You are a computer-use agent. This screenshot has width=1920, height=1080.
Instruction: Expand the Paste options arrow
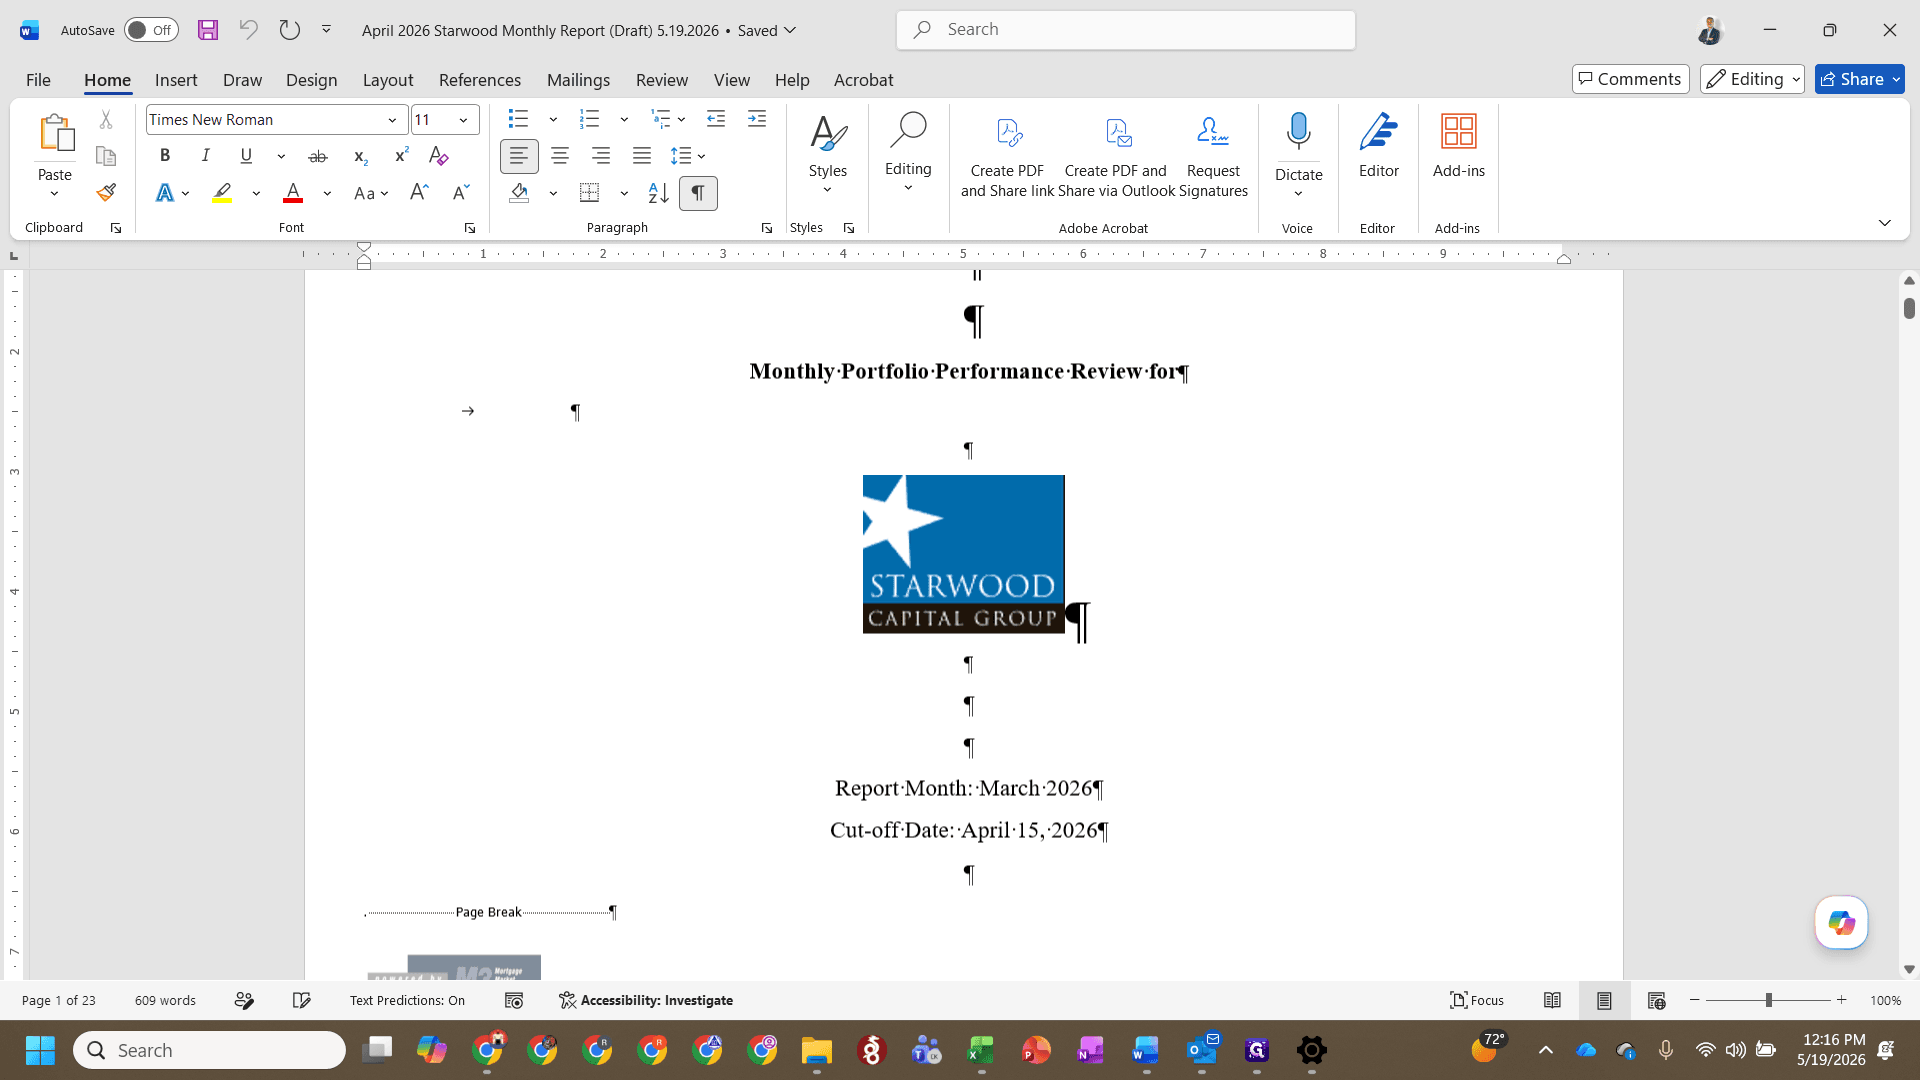pyautogui.click(x=54, y=194)
